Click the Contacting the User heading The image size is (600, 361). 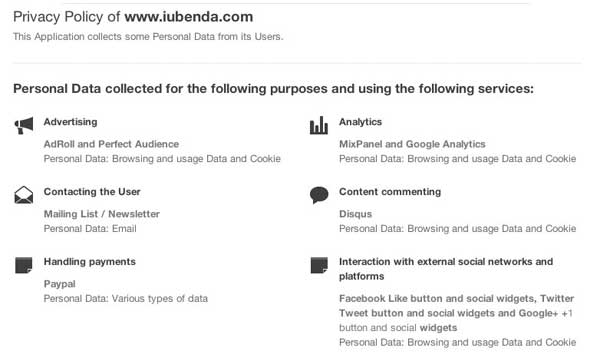(x=92, y=192)
